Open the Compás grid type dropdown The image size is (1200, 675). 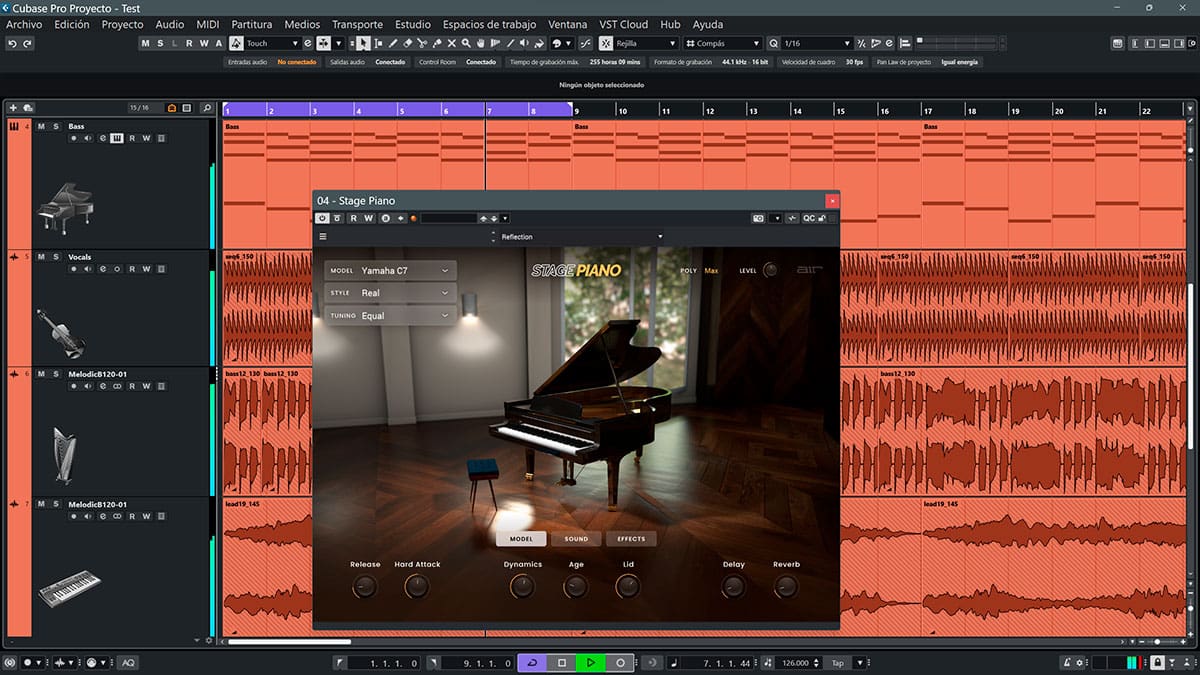point(723,43)
